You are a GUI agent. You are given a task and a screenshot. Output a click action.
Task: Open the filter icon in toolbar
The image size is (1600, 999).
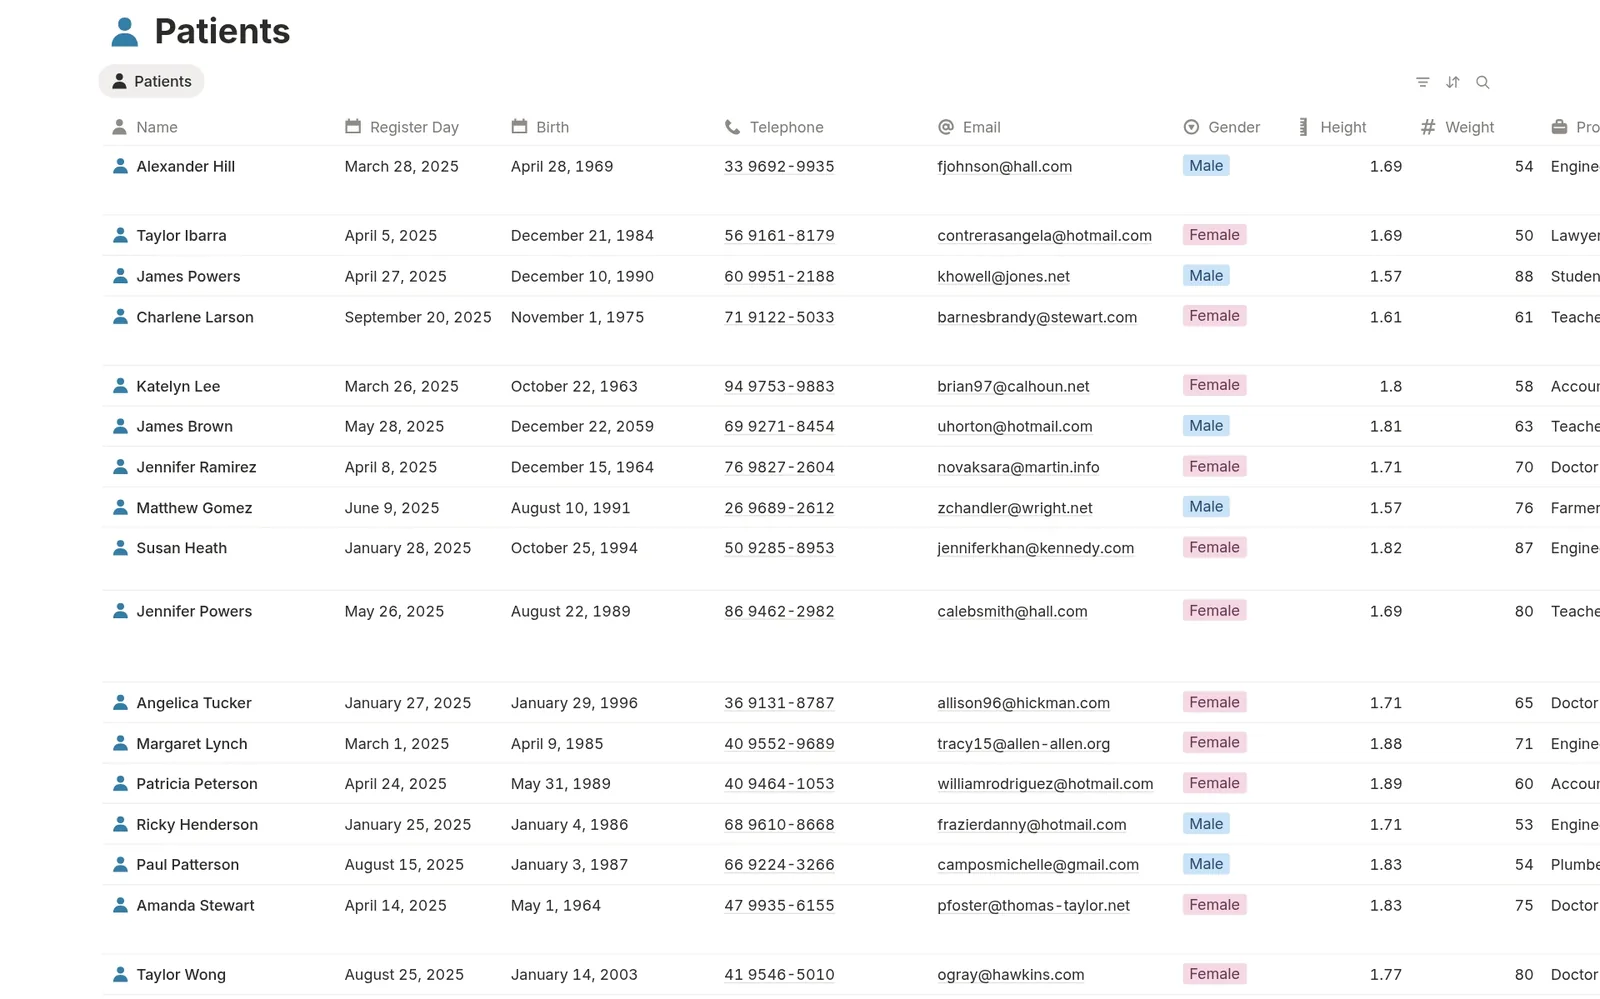pyautogui.click(x=1422, y=82)
